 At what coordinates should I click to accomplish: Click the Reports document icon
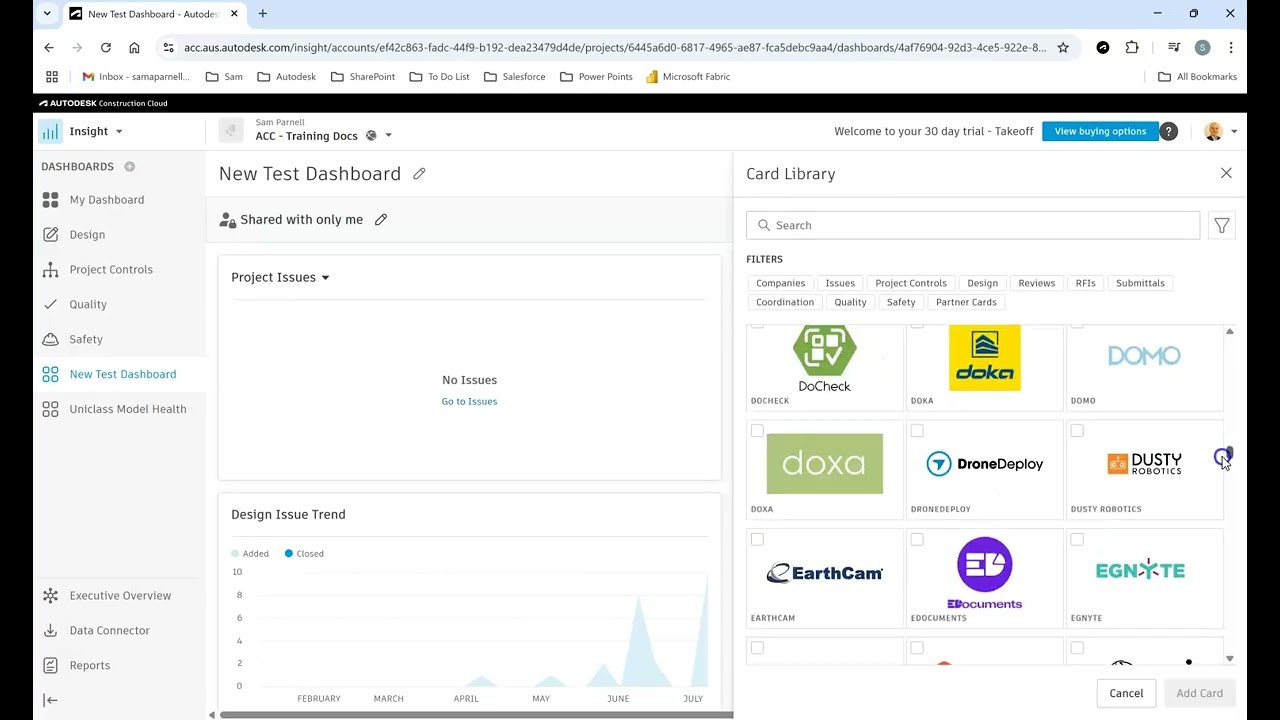(x=50, y=665)
